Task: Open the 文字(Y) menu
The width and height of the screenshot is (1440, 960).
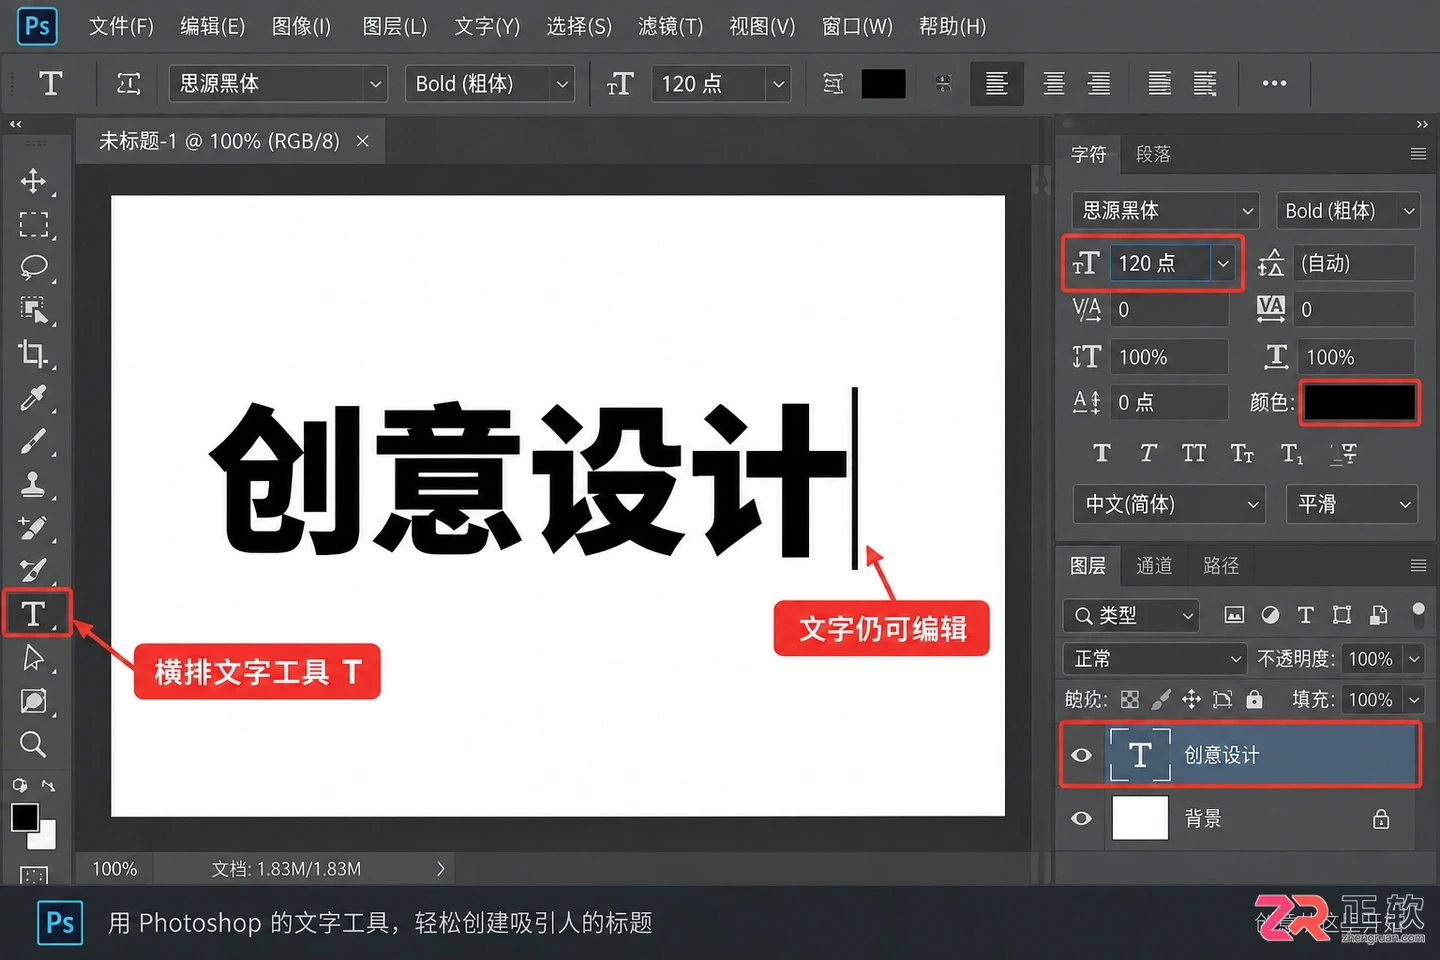Action: 487,26
